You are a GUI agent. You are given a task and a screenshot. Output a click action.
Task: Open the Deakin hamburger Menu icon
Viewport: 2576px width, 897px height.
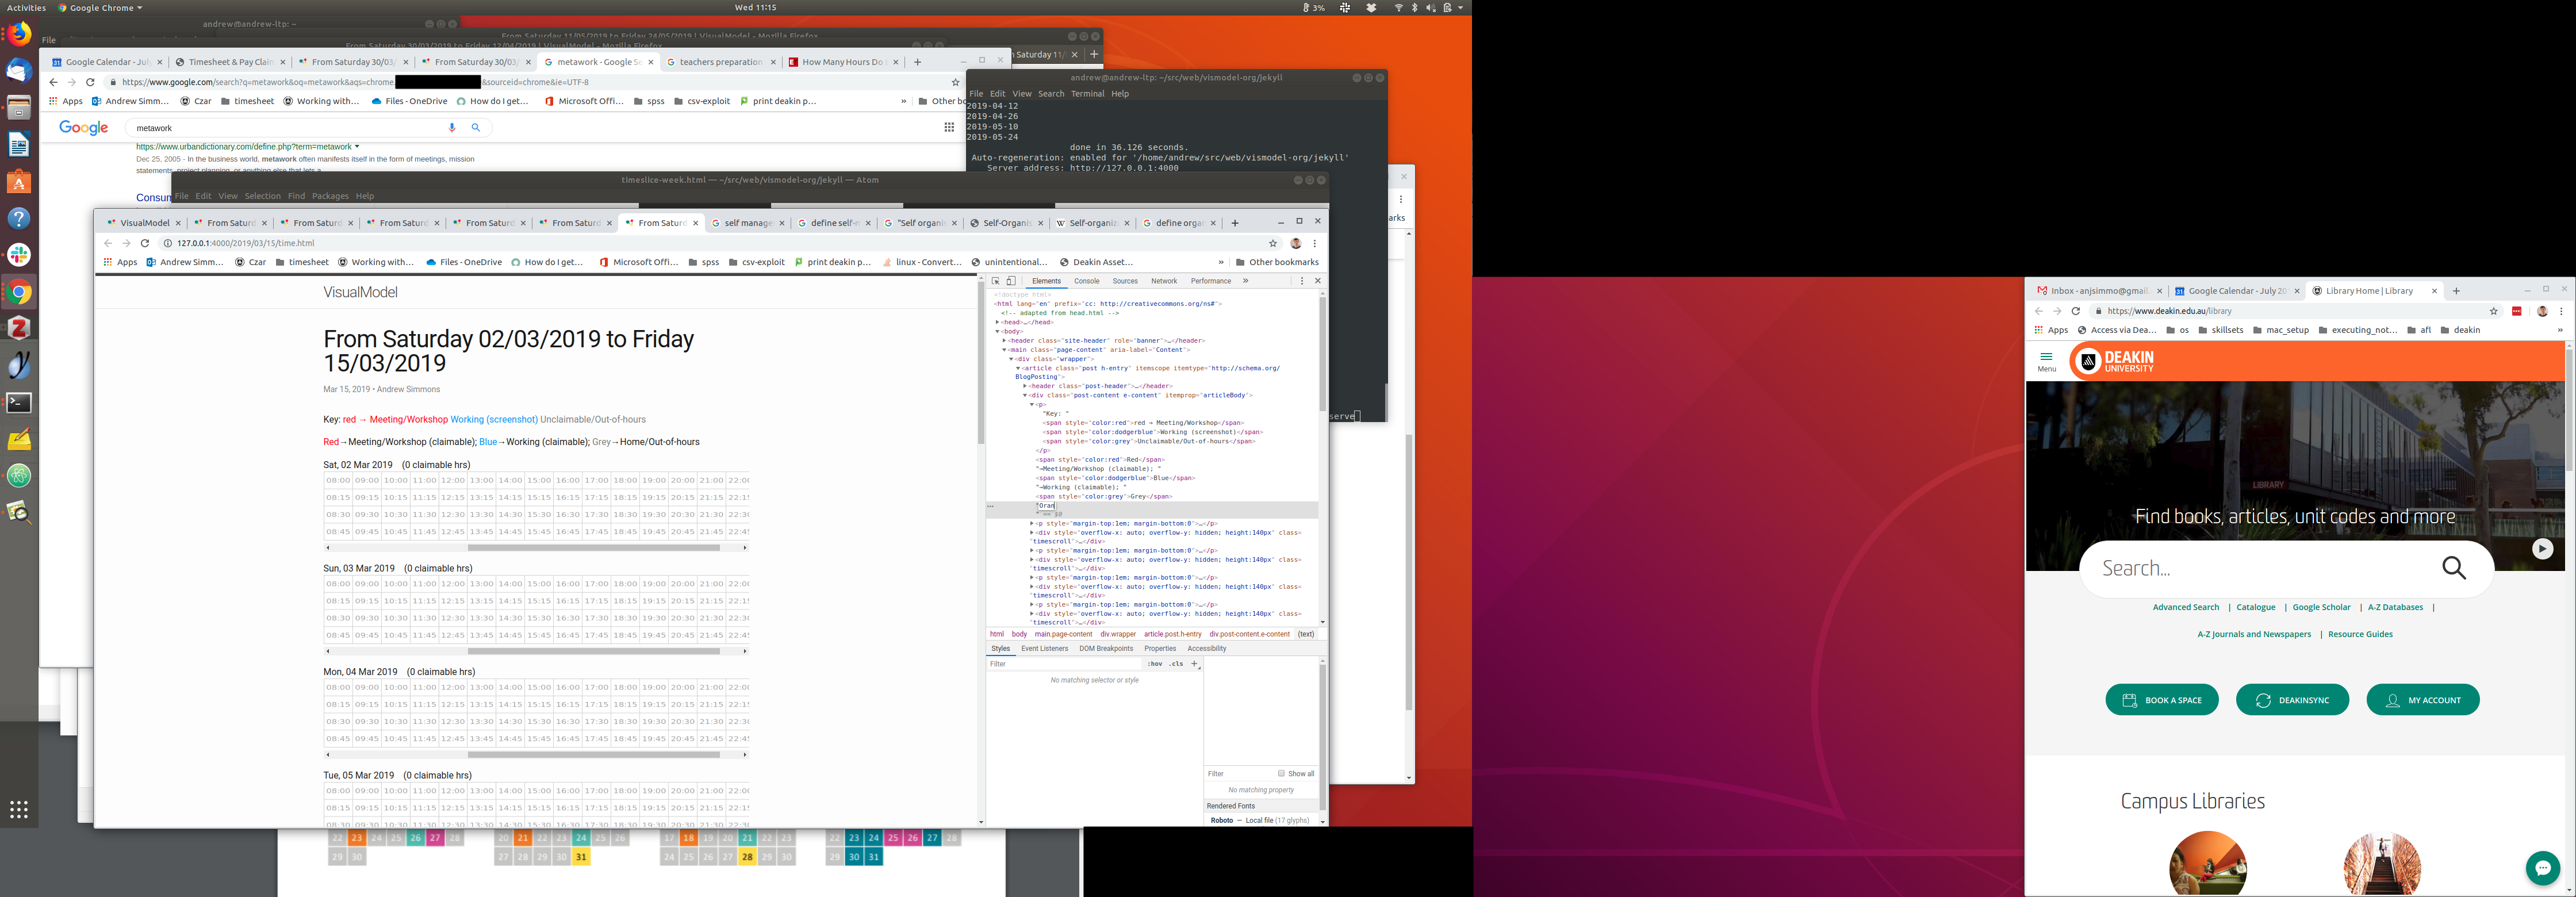coord(2046,357)
